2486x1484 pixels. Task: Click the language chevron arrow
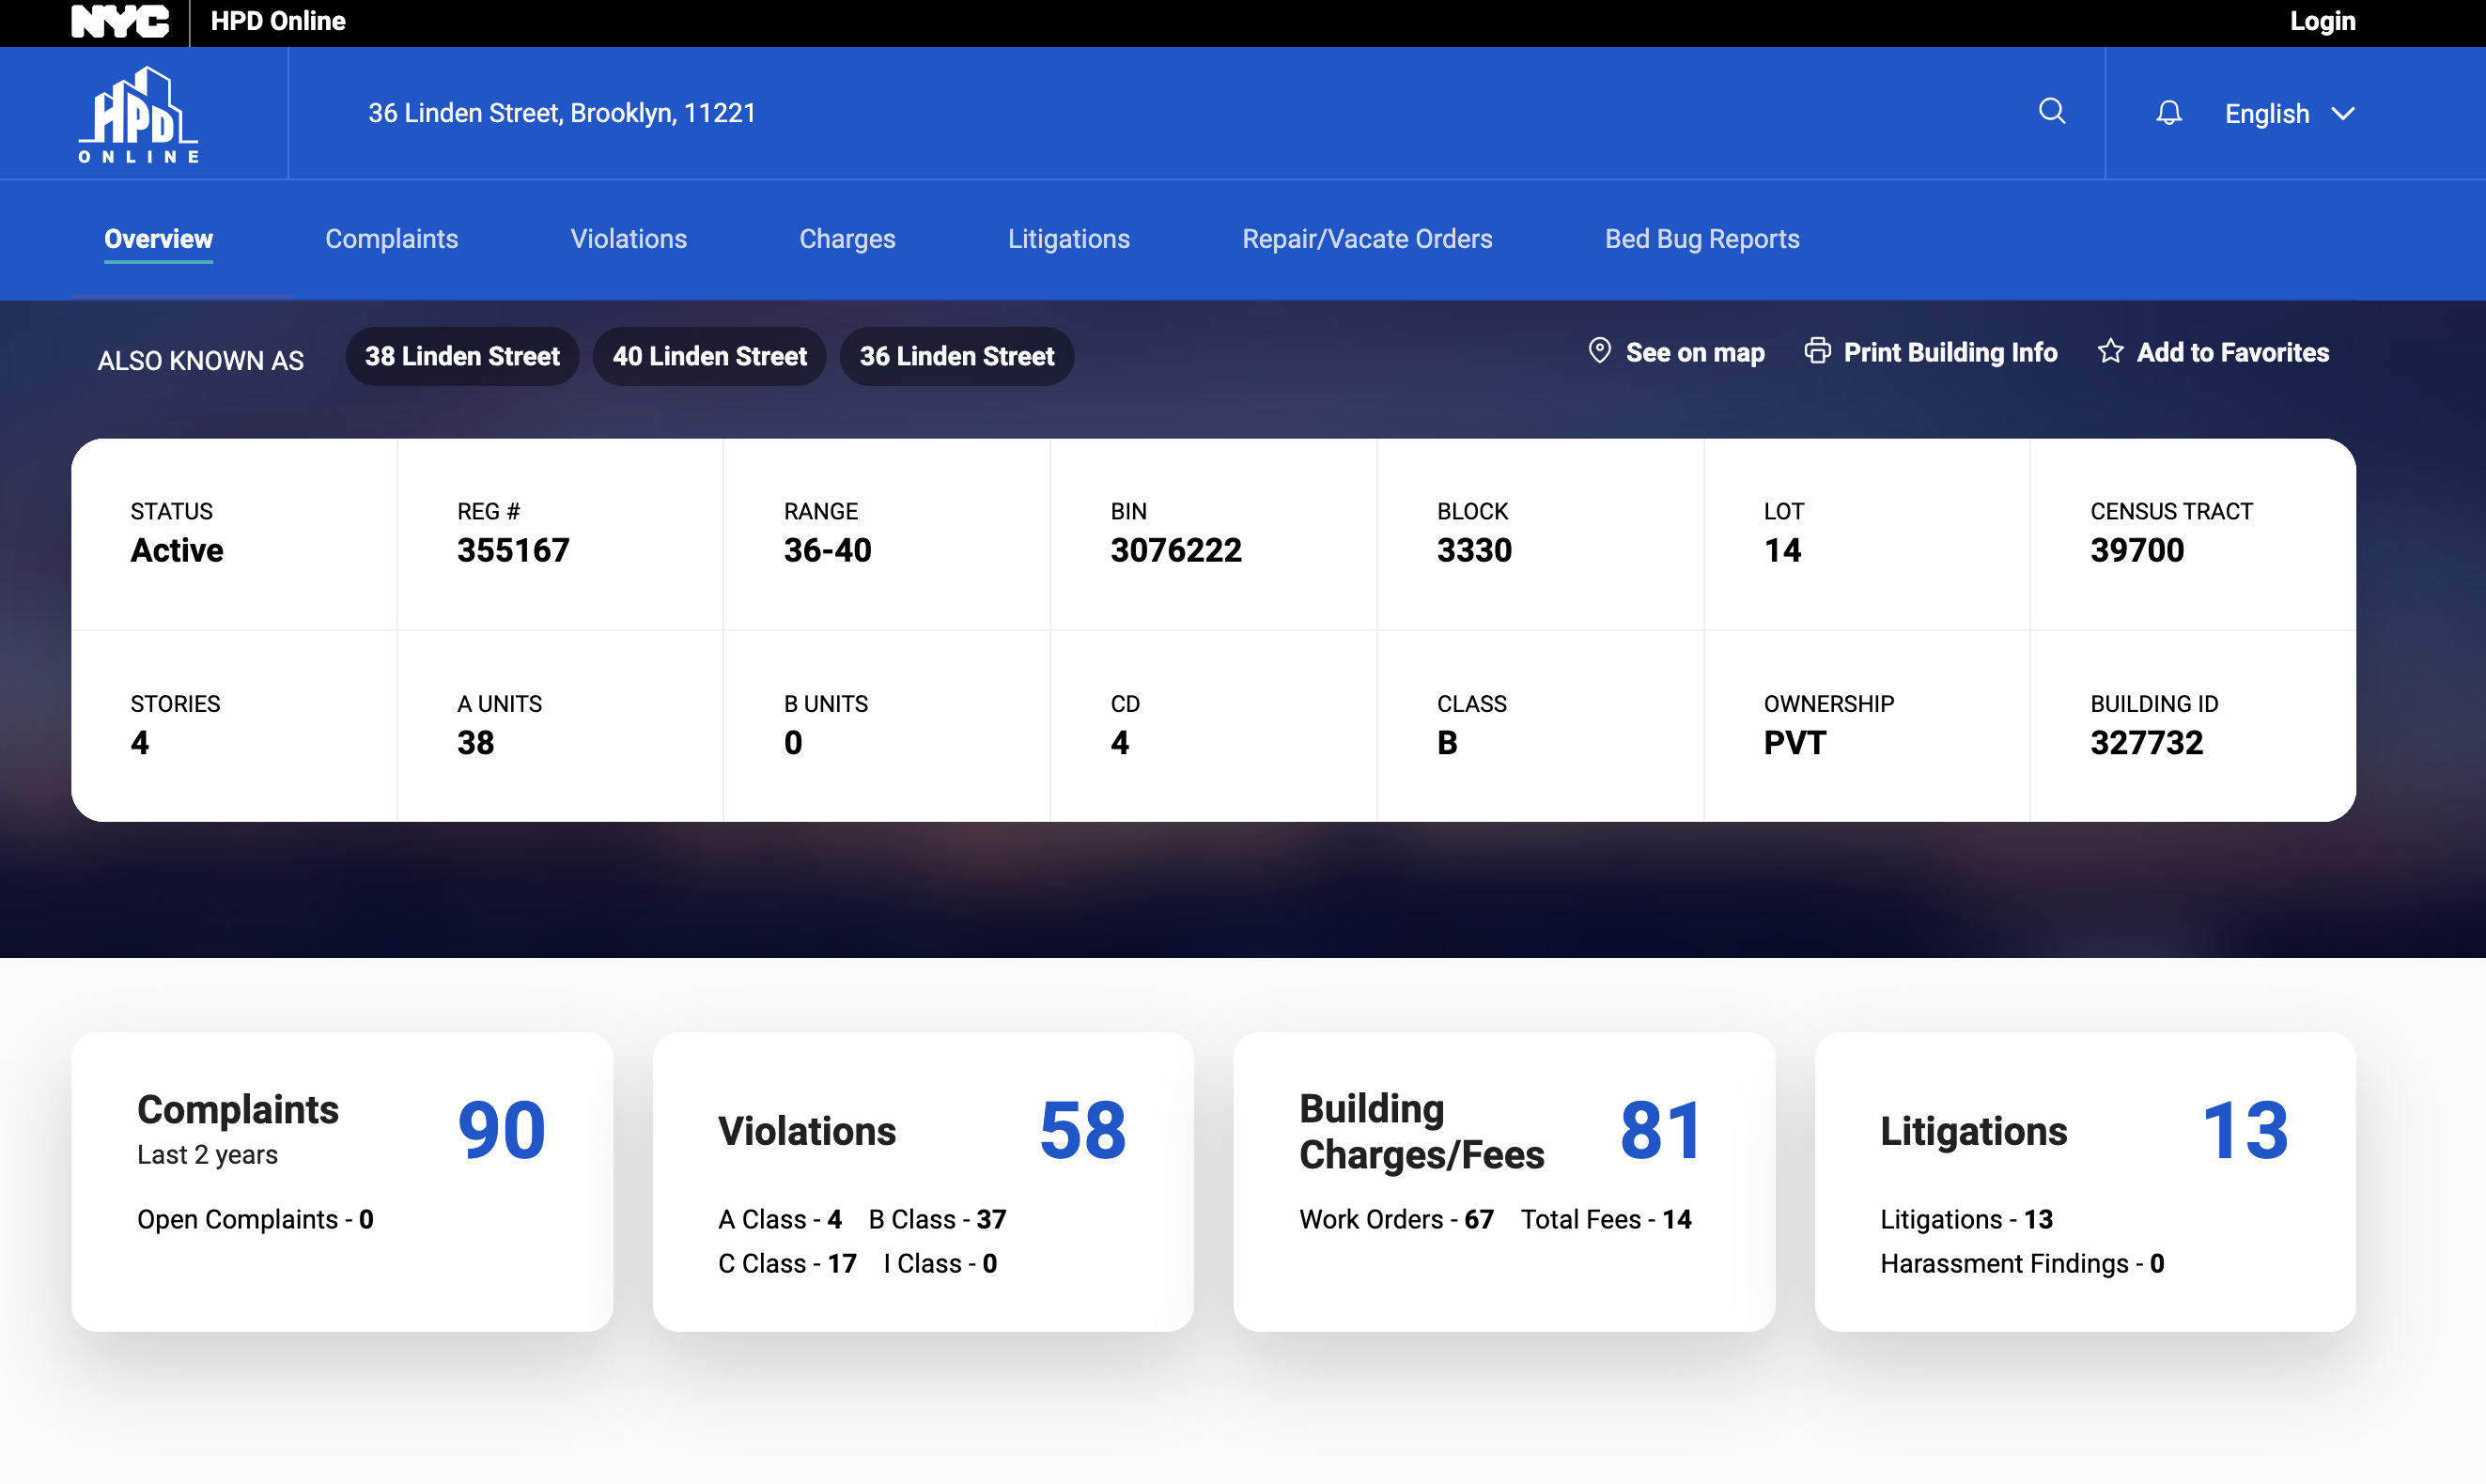click(2342, 114)
